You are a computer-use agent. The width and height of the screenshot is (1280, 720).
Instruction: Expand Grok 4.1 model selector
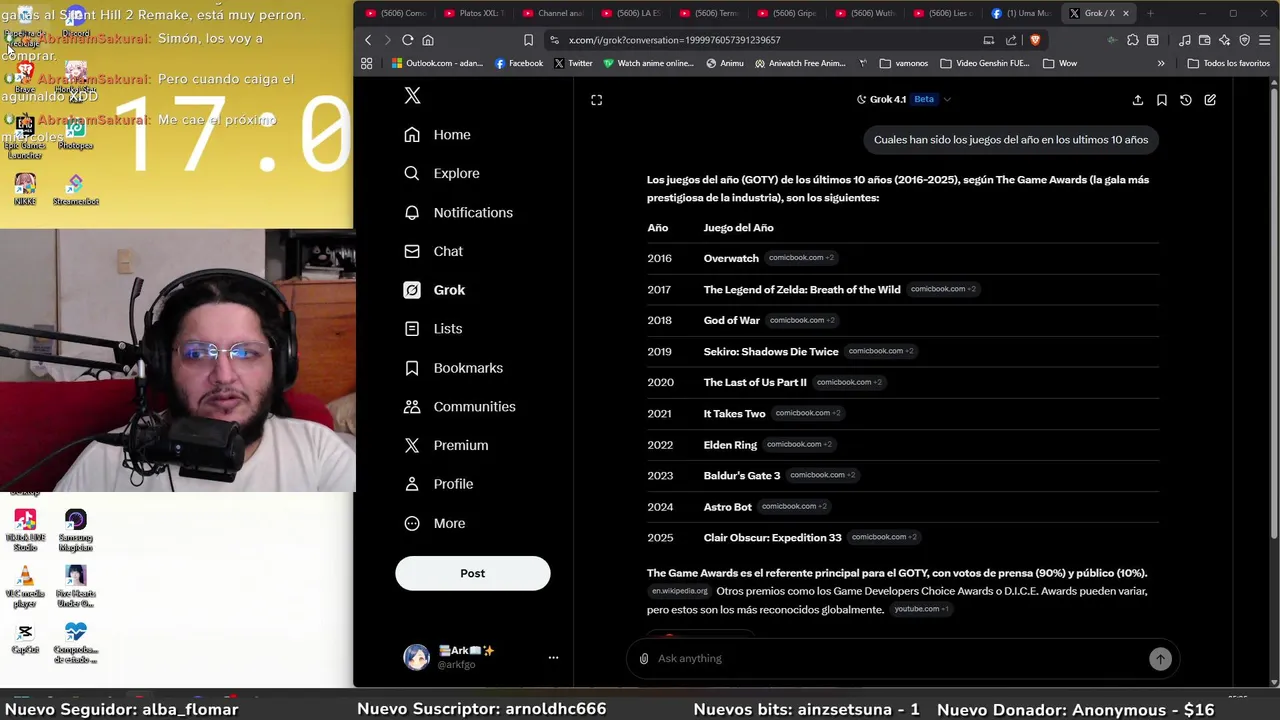tap(904, 100)
